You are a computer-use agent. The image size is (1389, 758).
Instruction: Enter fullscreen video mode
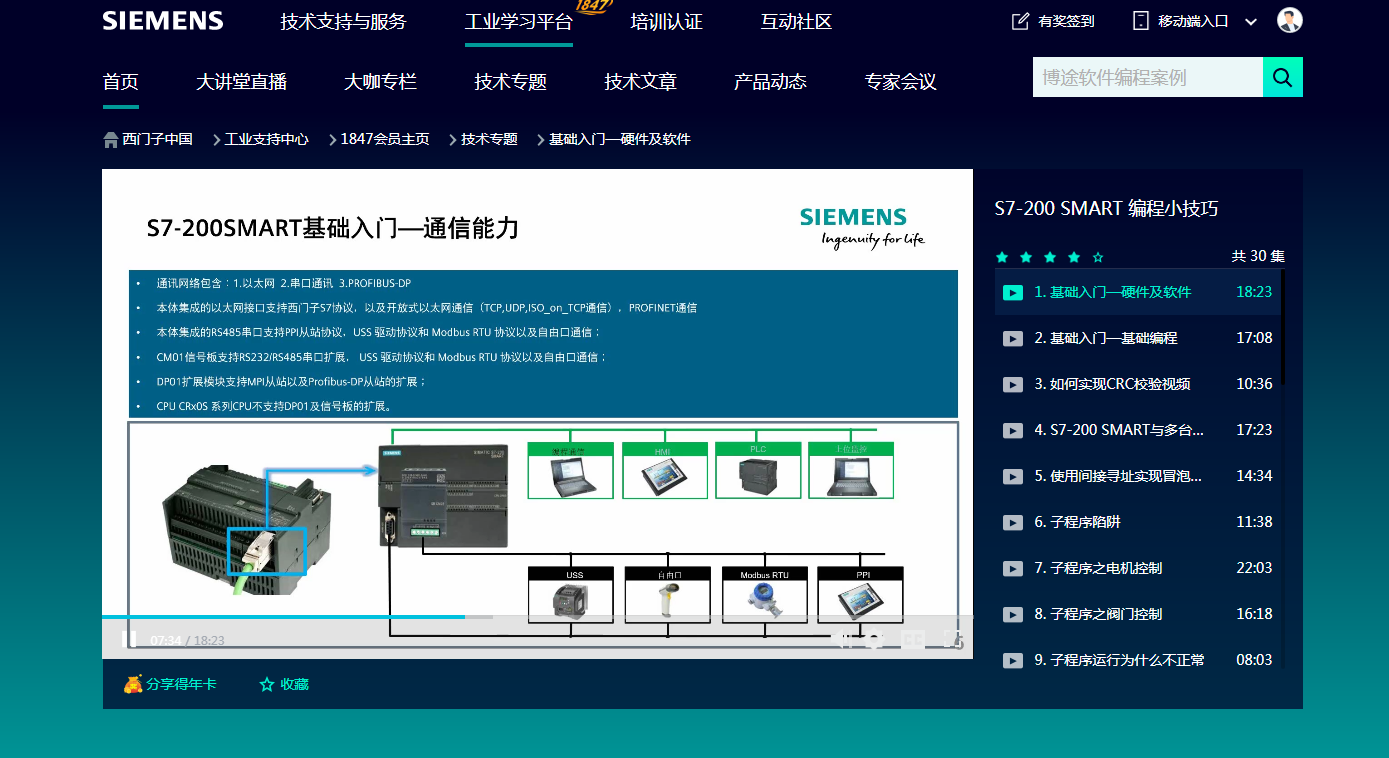[x=953, y=640]
